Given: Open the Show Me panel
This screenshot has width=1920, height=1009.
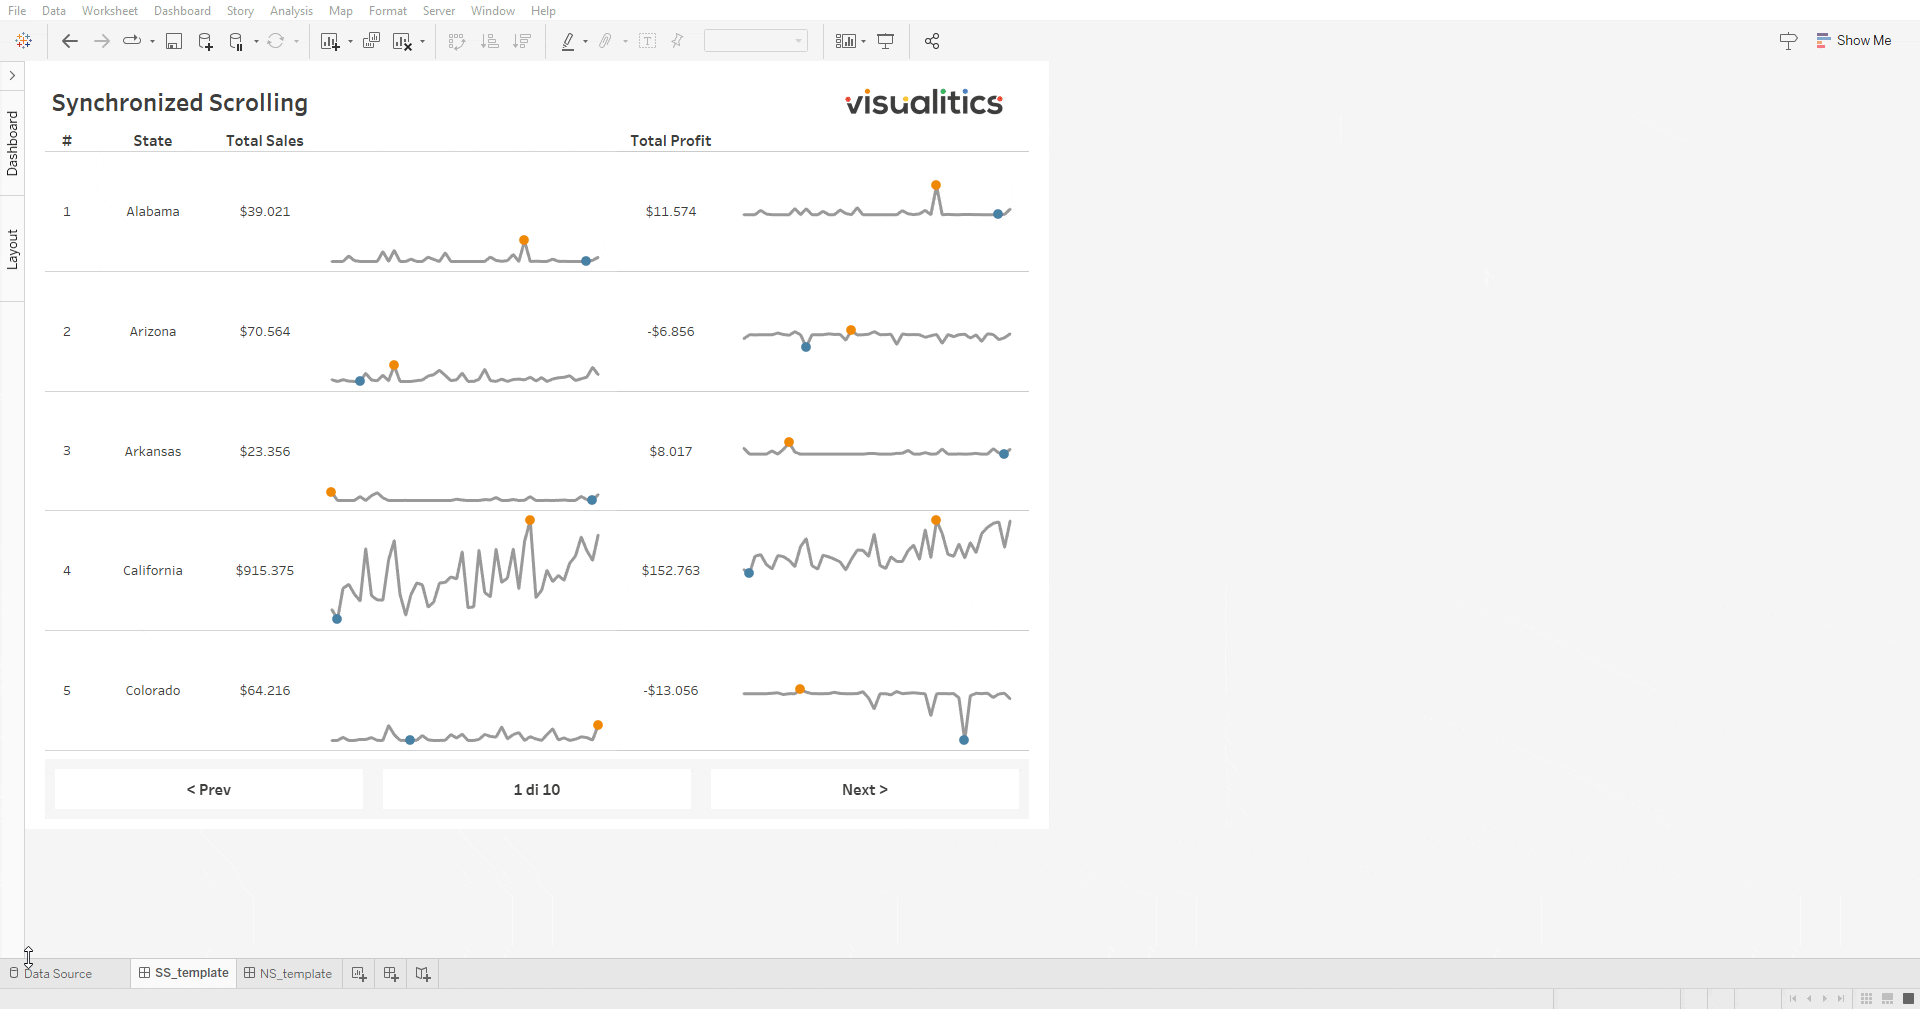Looking at the screenshot, I should 1854,41.
